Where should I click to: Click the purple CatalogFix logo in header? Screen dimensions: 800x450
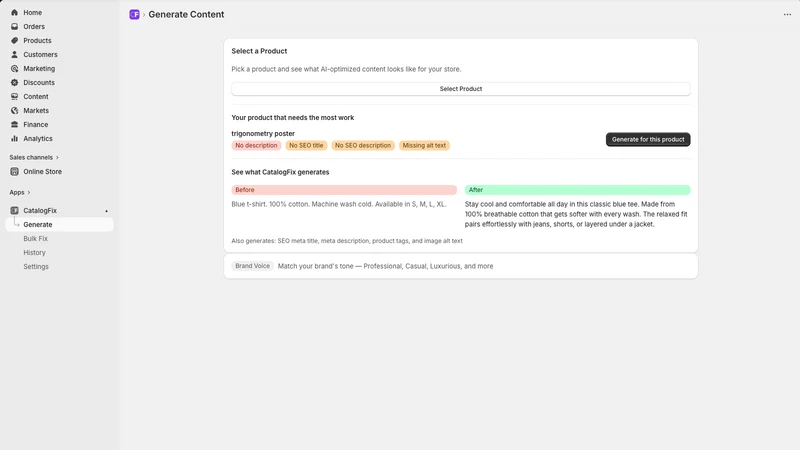(x=134, y=14)
